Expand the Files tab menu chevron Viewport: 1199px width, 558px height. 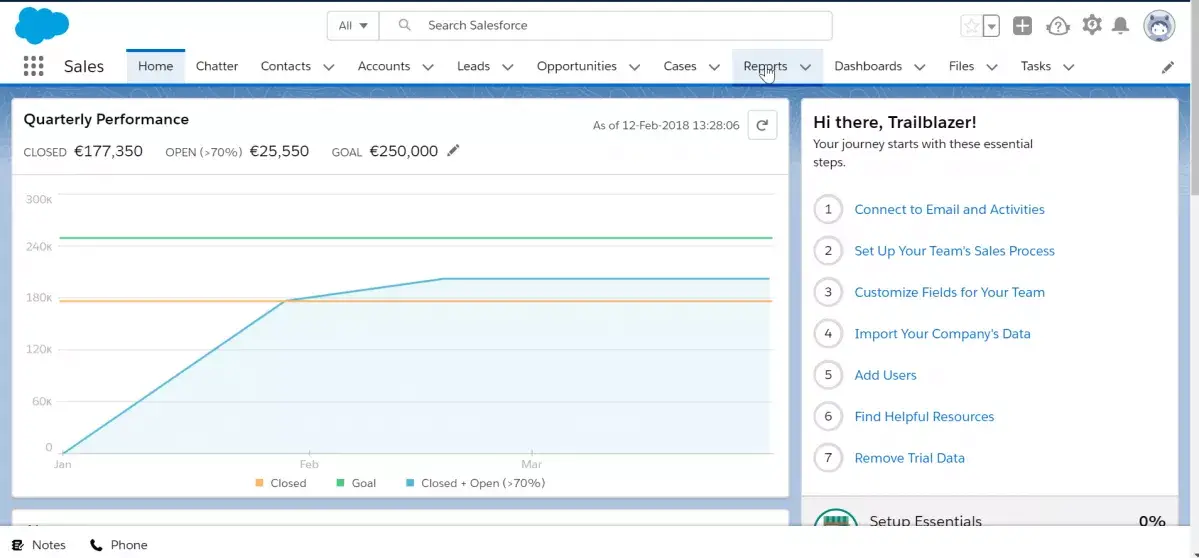pyautogui.click(x=992, y=67)
